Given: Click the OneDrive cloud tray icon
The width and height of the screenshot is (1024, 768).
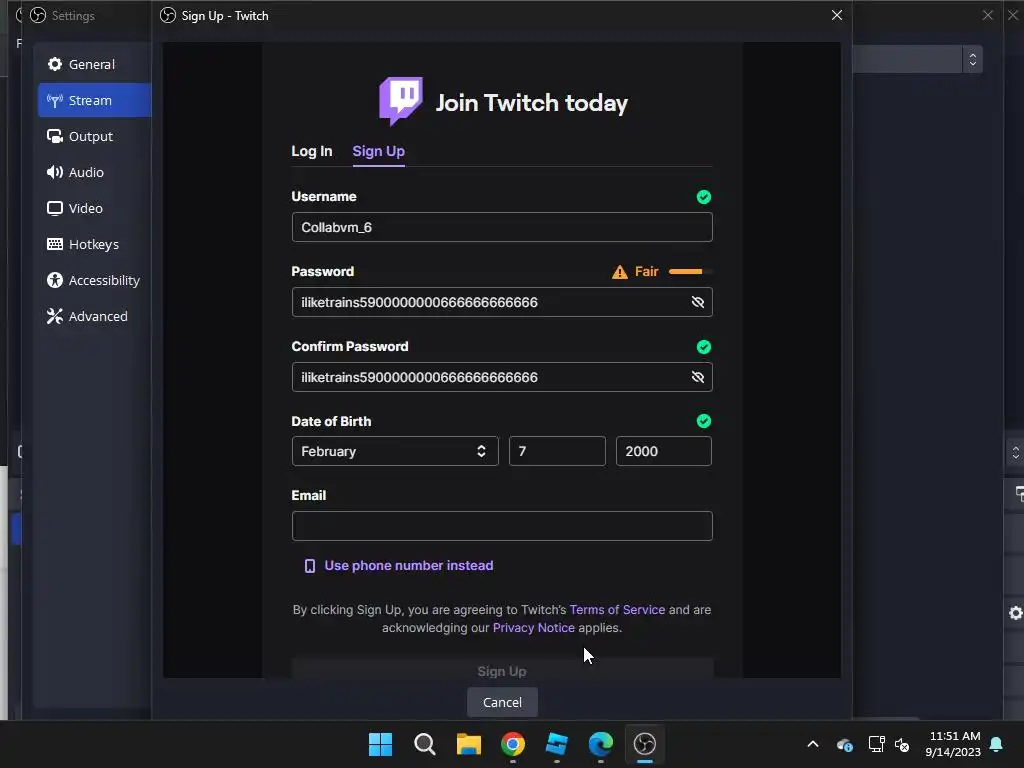Looking at the screenshot, I should pos(844,744).
